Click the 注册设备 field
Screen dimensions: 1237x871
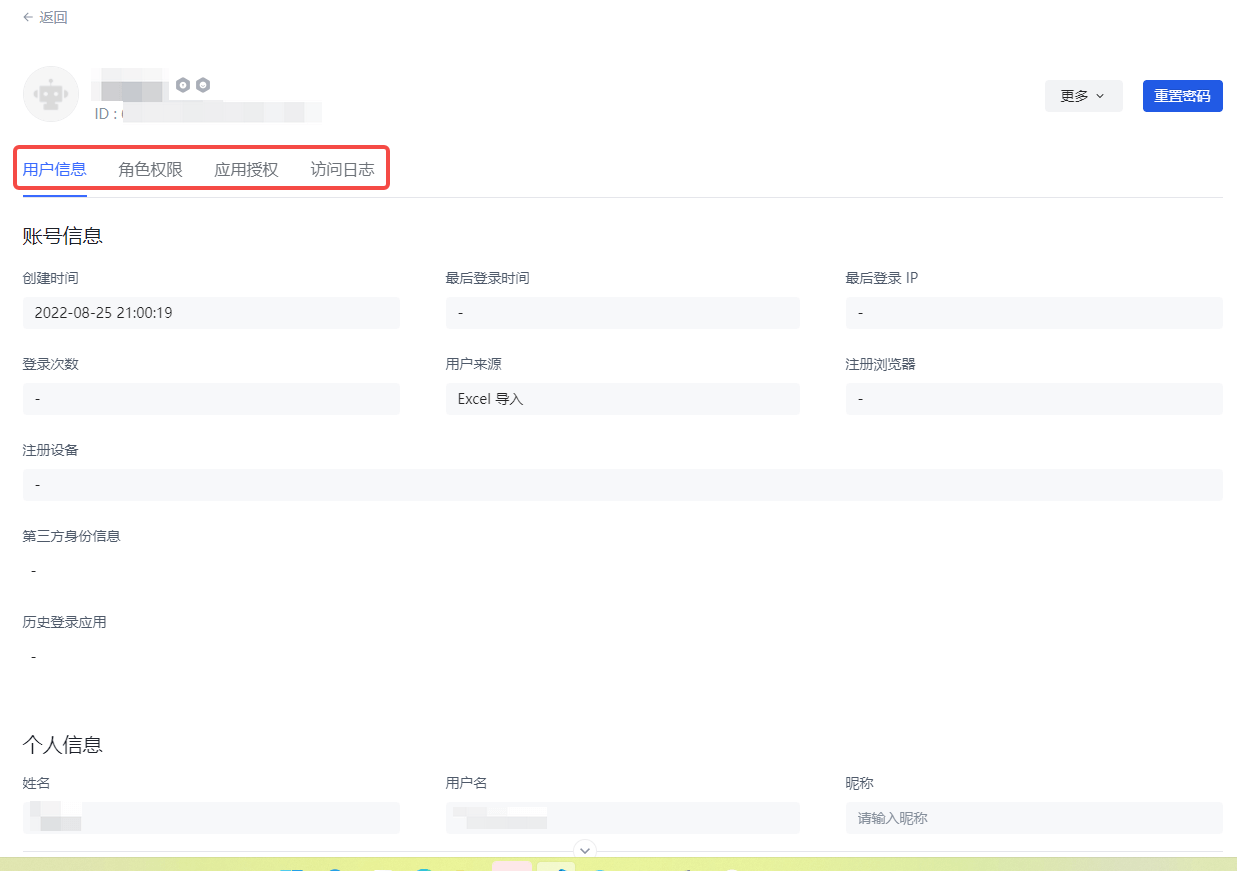tap(622, 485)
